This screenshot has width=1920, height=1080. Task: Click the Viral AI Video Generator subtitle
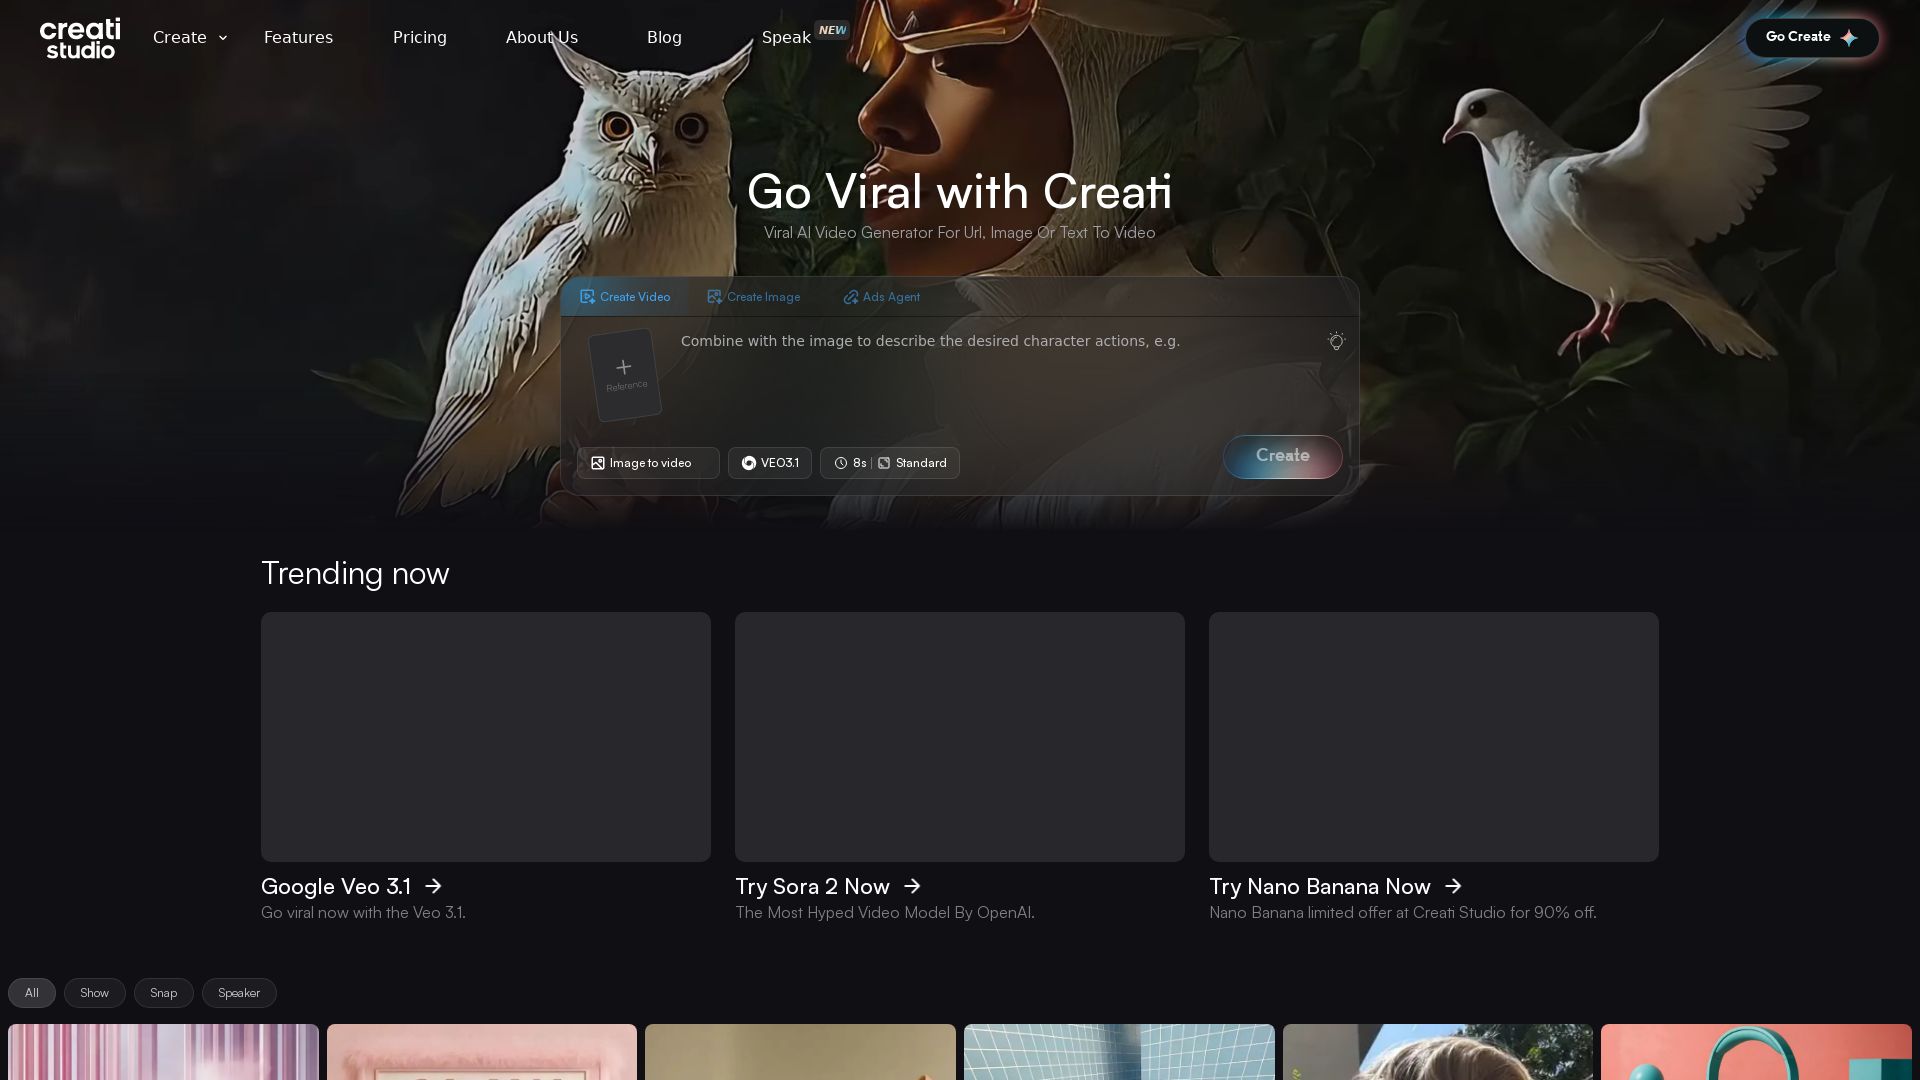click(960, 232)
